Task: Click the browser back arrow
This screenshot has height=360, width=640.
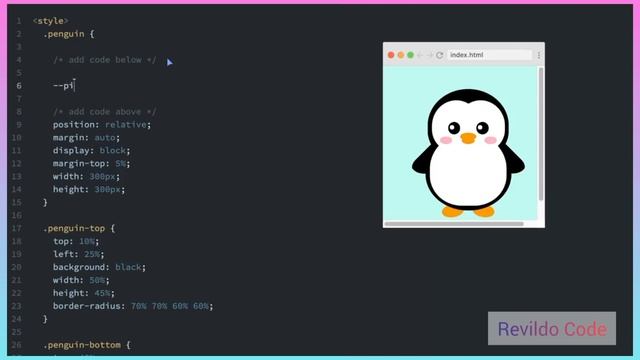Action: click(x=420, y=55)
